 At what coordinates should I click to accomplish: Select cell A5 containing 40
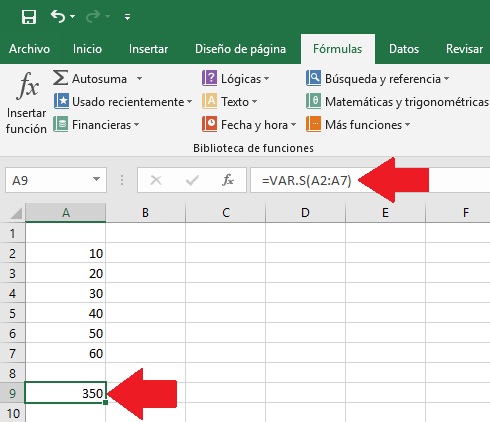[x=66, y=313]
